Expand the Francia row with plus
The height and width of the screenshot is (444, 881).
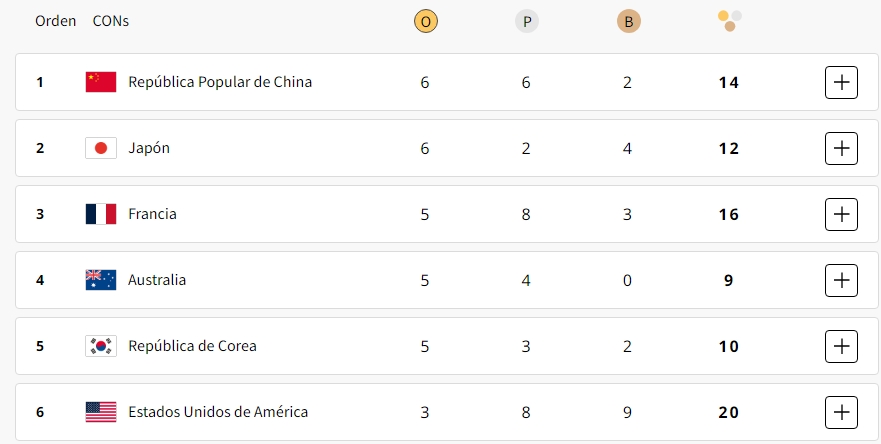pos(841,214)
